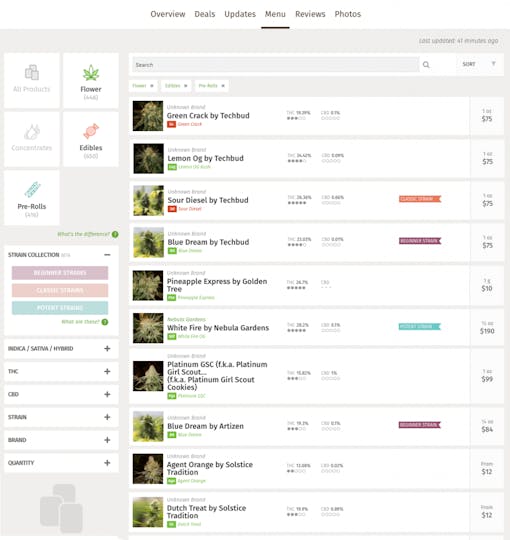This screenshot has width=510, height=540.
Task: Open the Lemon Og by Techbud thumbnail
Action: (x=148, y=158)
